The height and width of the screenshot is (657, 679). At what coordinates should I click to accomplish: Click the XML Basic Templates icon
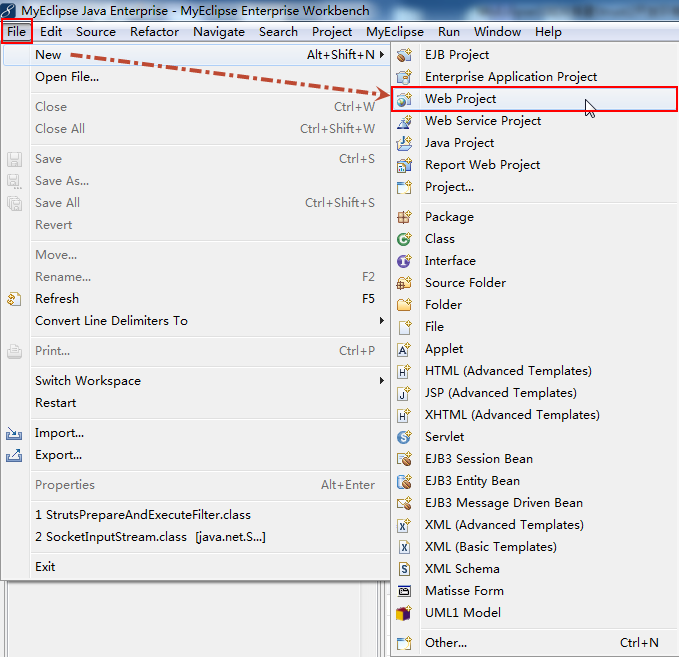point(404,547)
